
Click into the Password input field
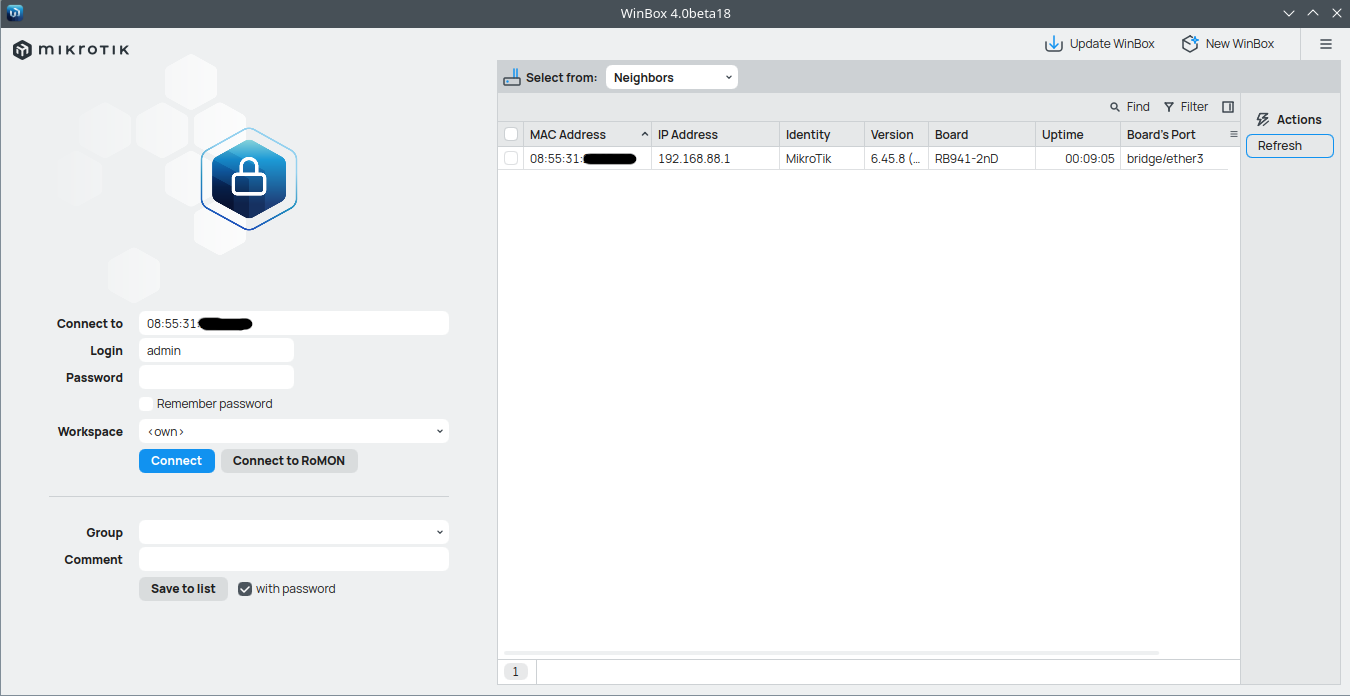point(216,377)
